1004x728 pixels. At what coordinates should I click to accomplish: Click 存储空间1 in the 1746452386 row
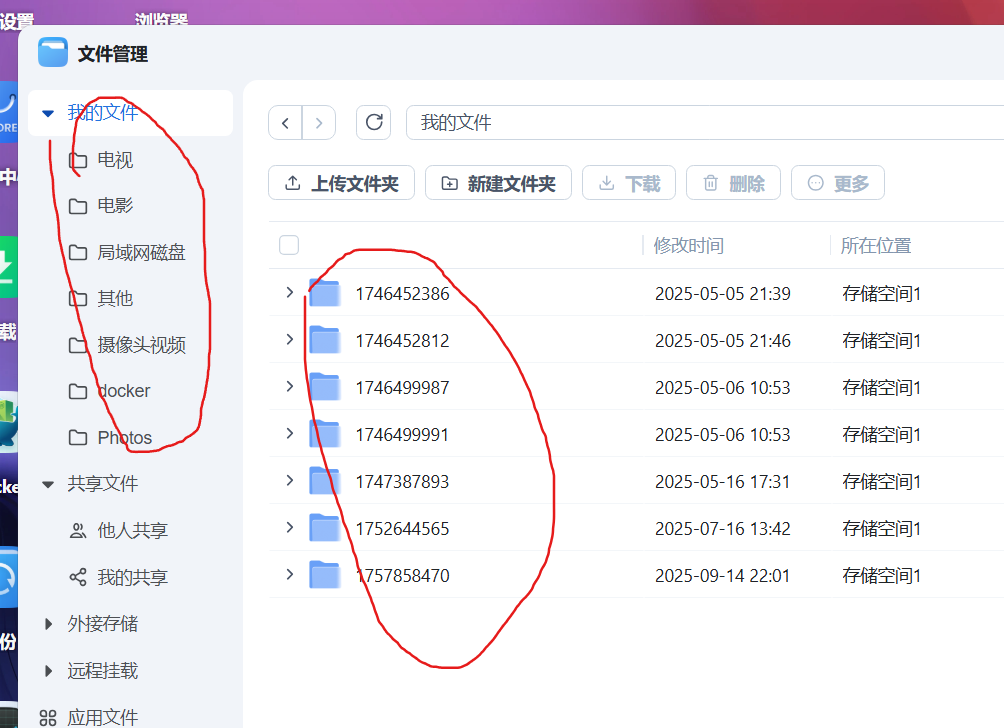click(881, 294)
